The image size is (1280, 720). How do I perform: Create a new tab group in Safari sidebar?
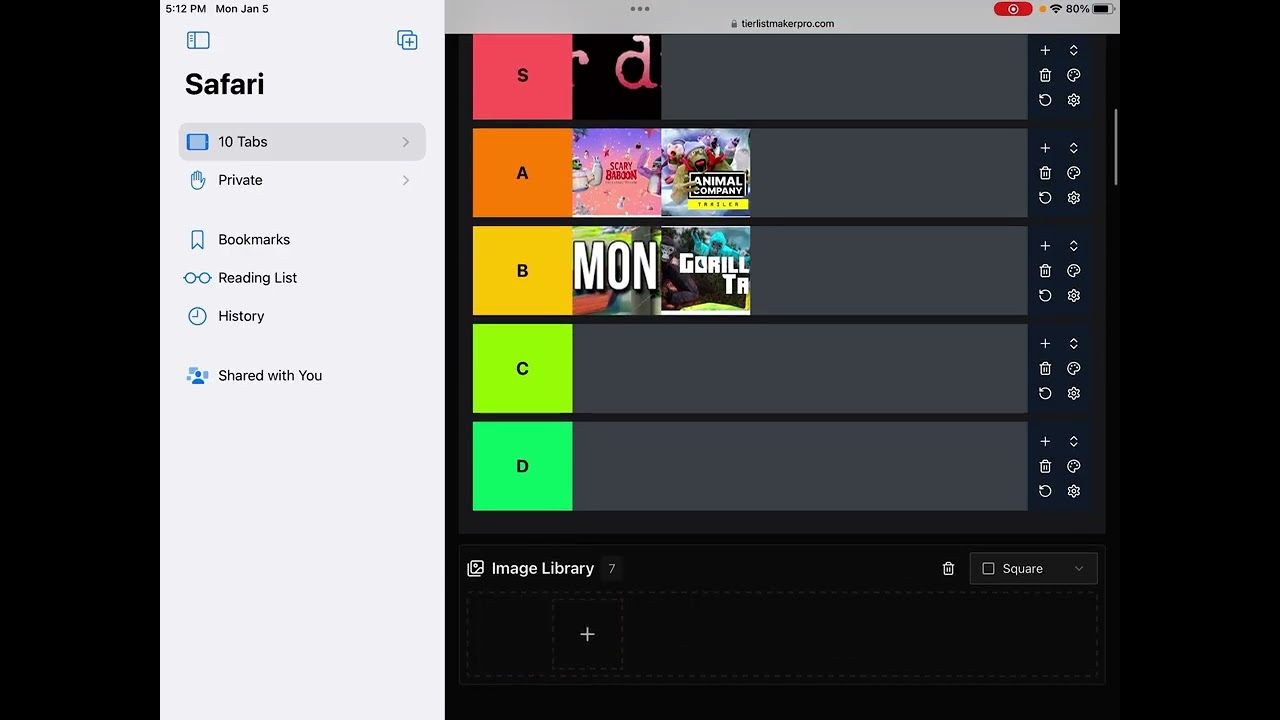click(x=407, y=40)
